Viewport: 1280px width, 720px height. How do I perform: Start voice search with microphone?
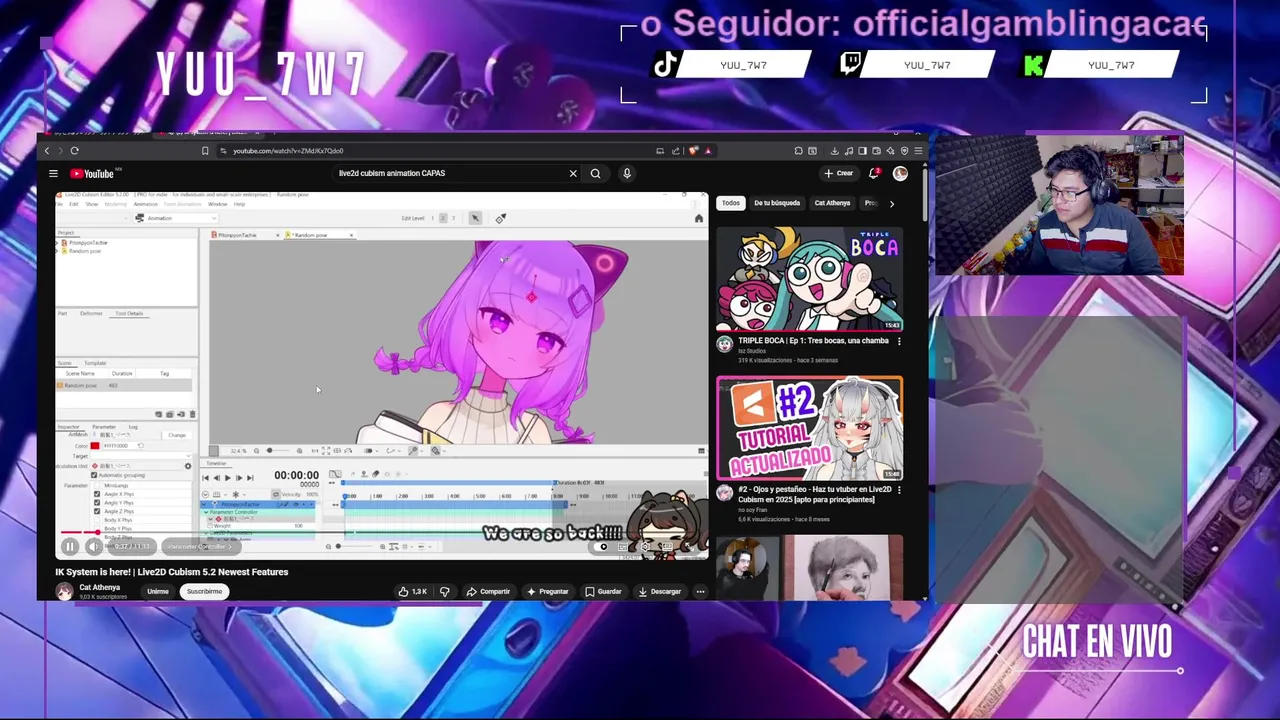[x=627, y=173]
